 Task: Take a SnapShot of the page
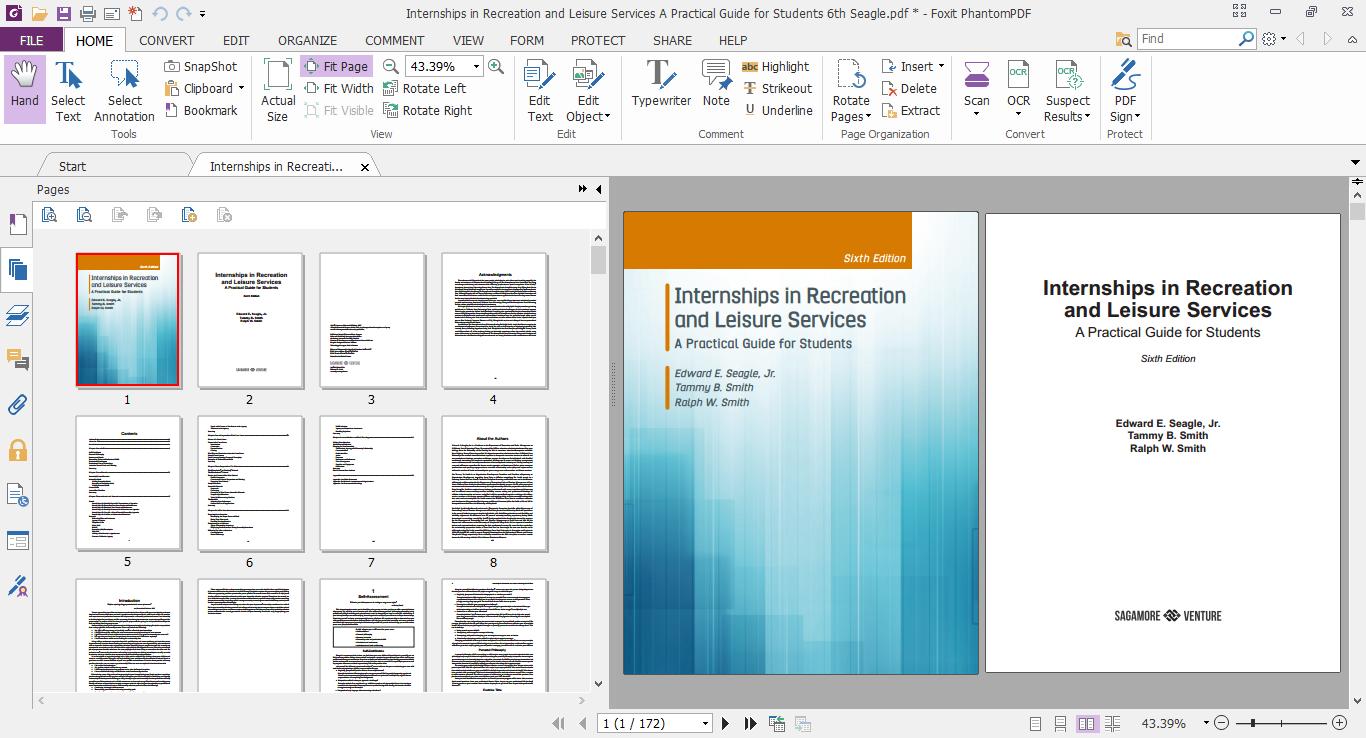tap(201, 66)
